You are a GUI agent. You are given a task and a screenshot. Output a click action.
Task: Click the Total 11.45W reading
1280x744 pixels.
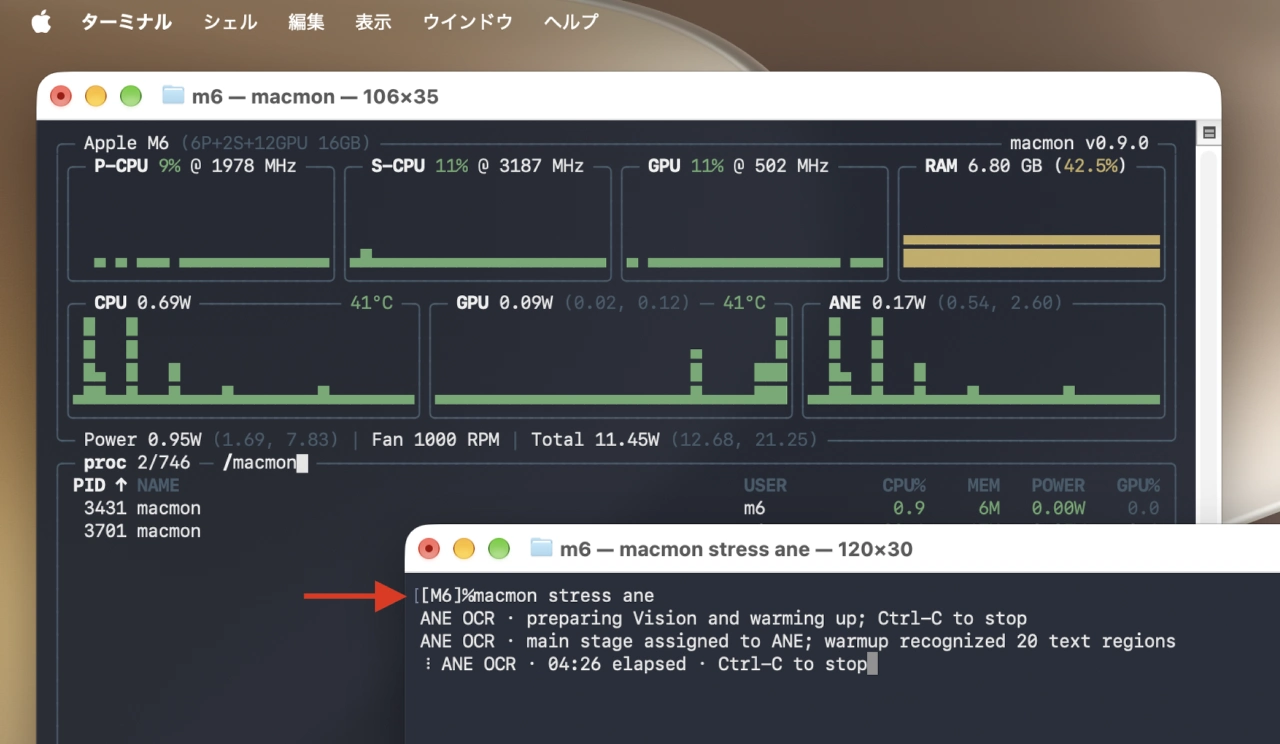coord(595,439)
